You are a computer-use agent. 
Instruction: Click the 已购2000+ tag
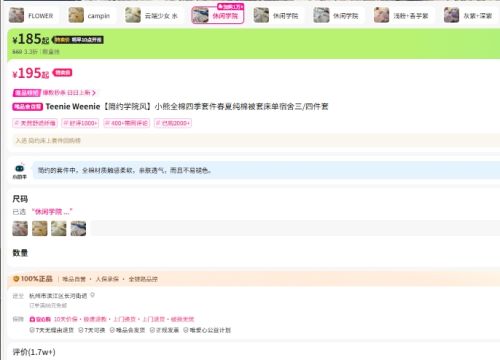point(173,123)
